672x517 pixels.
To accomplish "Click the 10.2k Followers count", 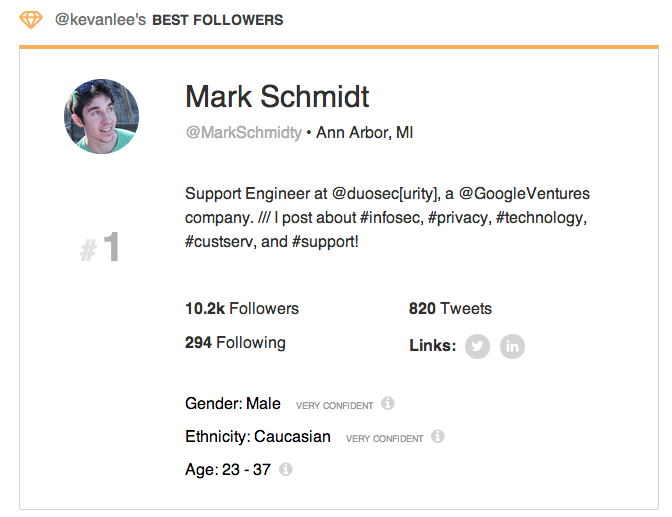I will tap(242, 308).
